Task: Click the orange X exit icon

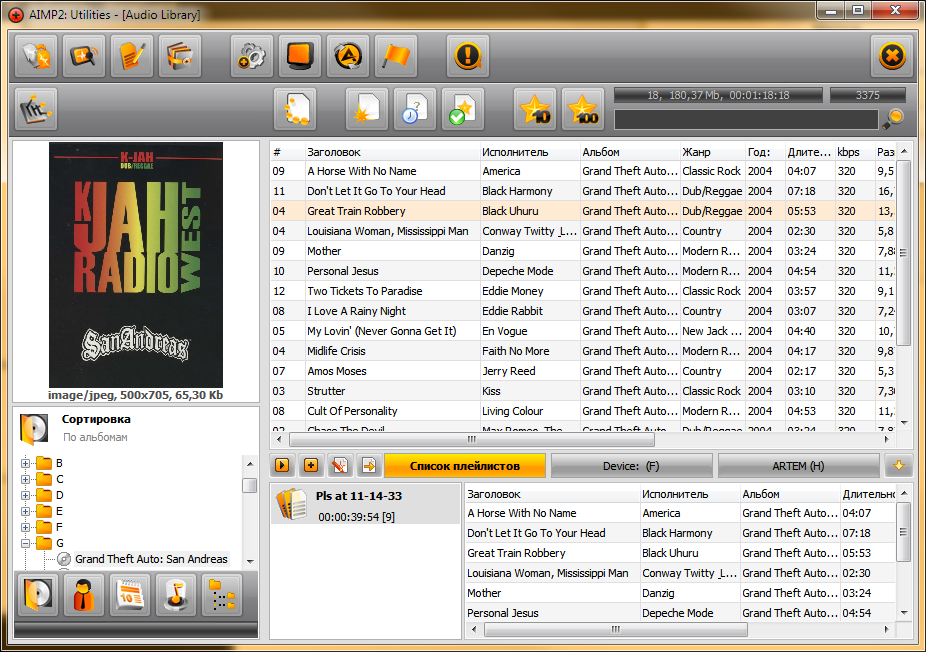Action: pos(892,56)
